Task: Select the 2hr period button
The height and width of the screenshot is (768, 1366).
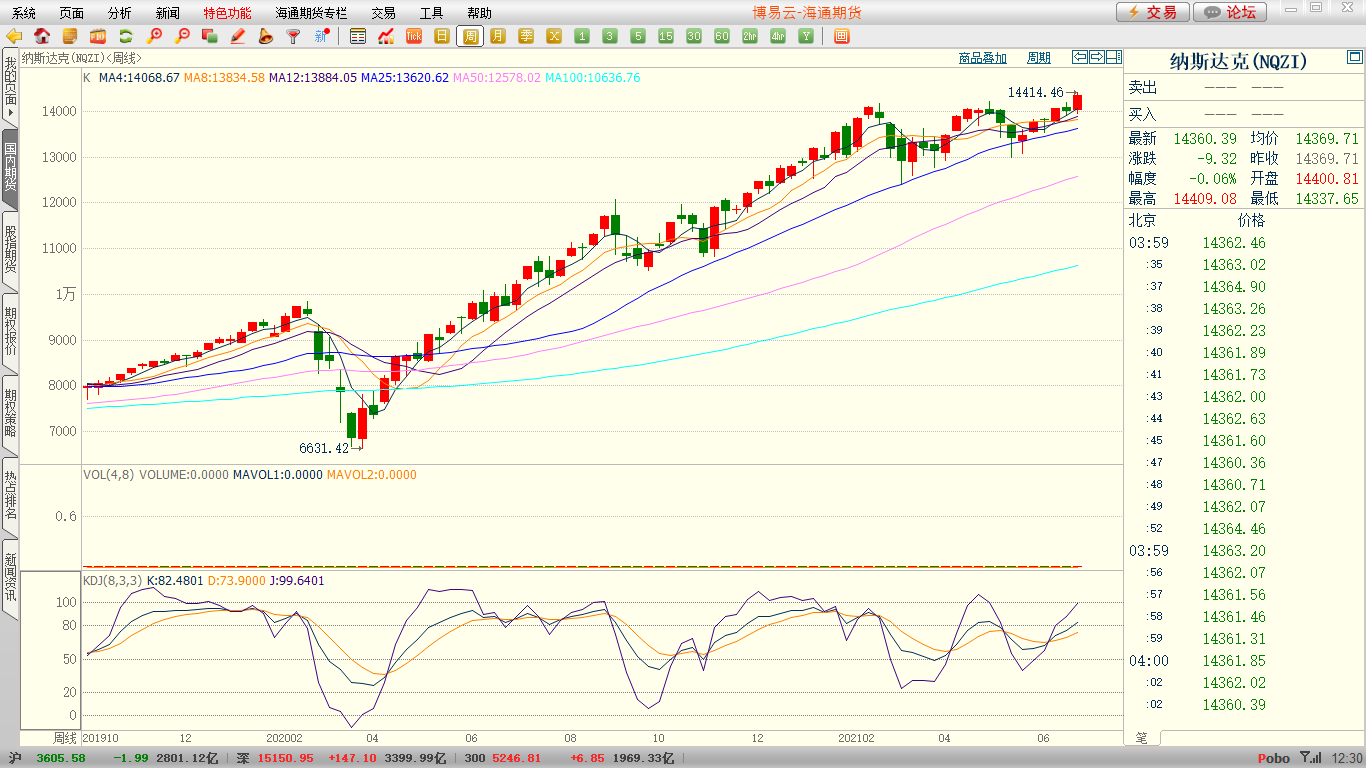Action: (x=750, y=36)
